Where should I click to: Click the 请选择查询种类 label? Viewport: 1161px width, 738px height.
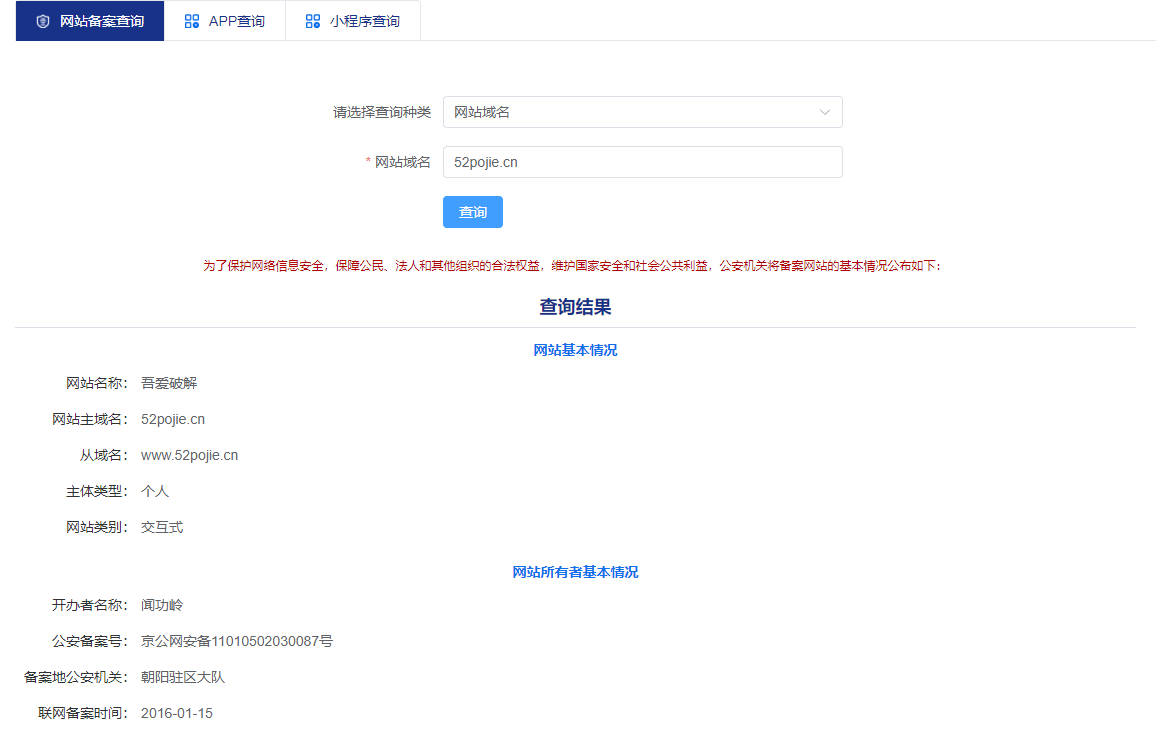tap(381, 113)
